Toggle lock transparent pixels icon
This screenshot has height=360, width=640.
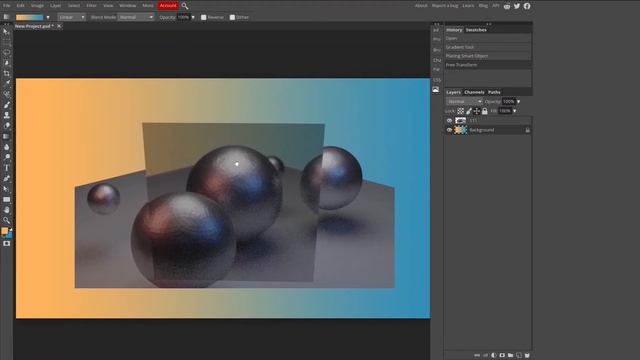pyautogui.click(x=460, y=111)
